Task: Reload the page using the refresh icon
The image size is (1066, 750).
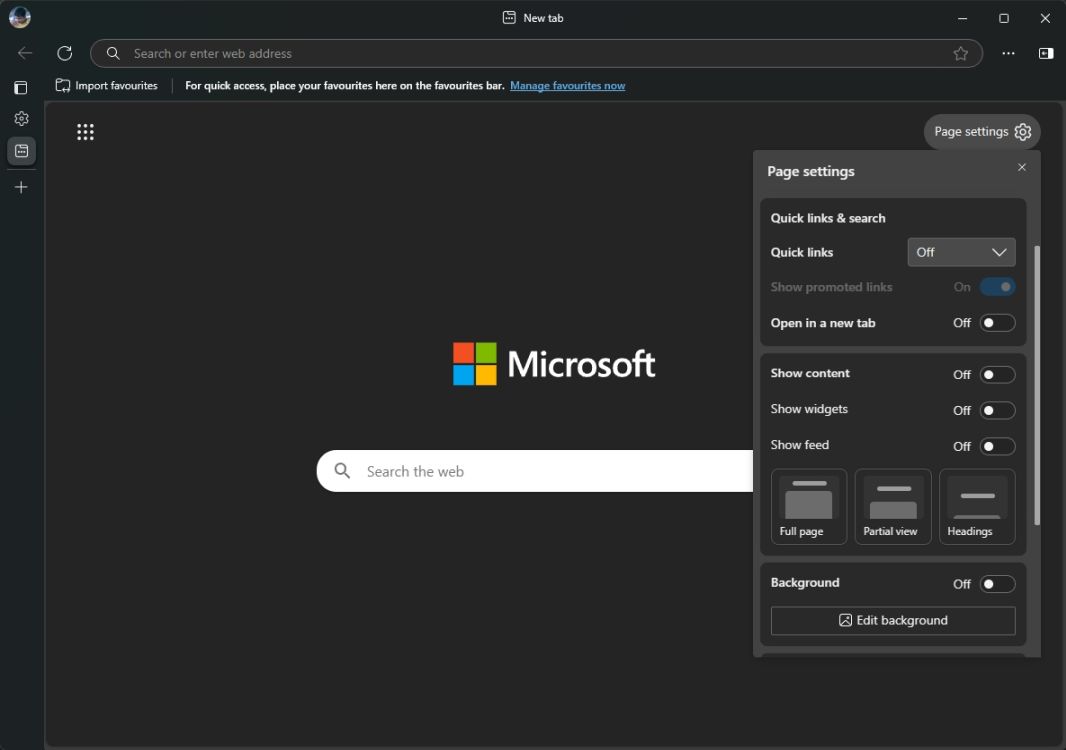Action: (64, 53)
